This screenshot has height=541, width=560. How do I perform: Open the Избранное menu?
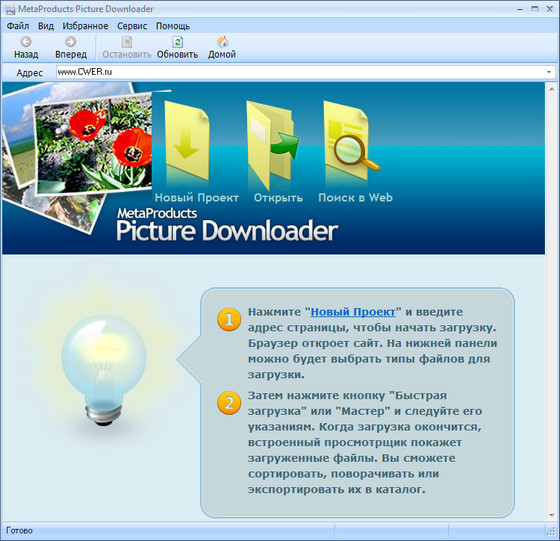(85, 26)
